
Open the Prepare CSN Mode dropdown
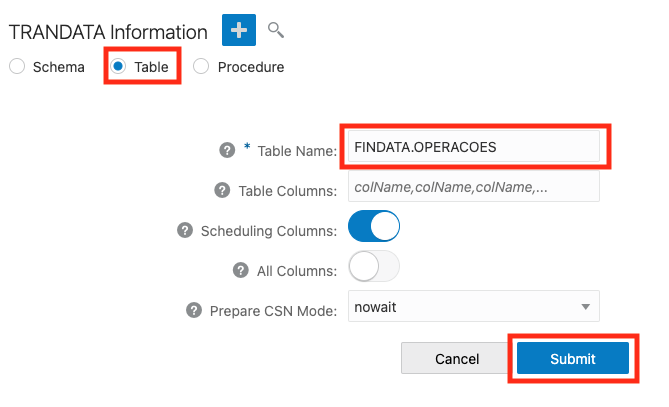point(474,306)
